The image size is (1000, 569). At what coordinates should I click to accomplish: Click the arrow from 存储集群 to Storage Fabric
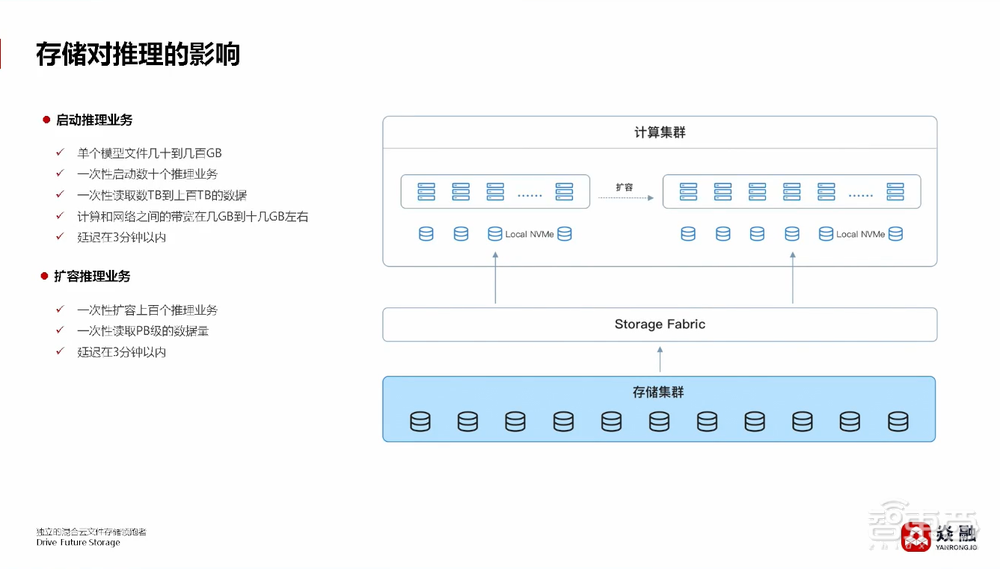(x=659, y=358)
